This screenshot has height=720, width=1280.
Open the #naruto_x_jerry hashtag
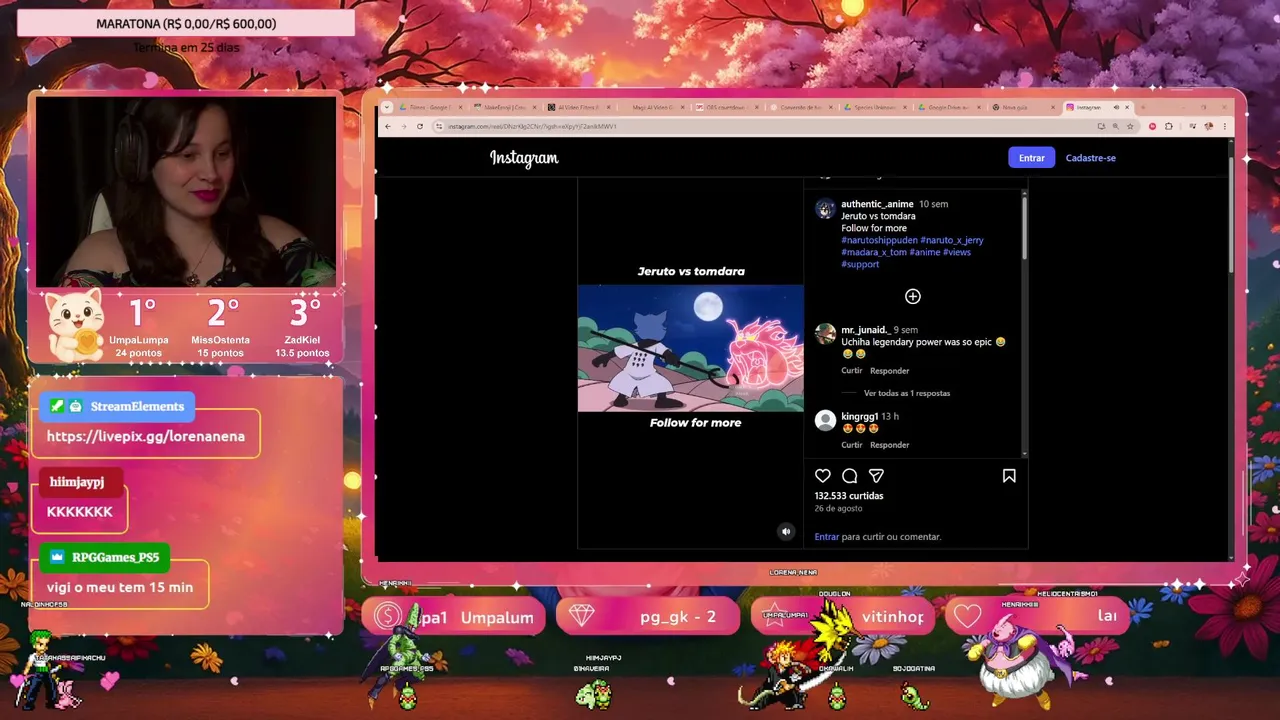tap(952, 240)
